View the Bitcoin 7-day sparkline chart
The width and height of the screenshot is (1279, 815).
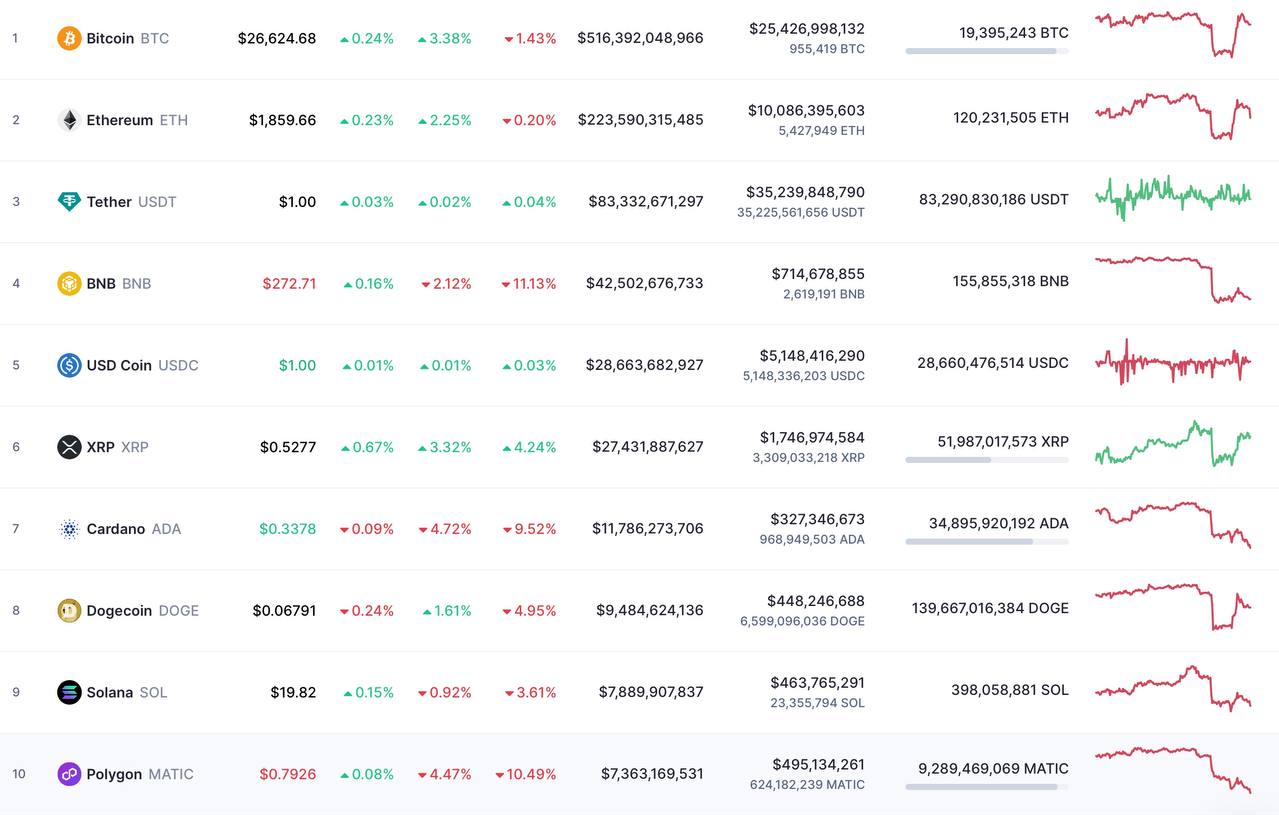(1172, 33)
